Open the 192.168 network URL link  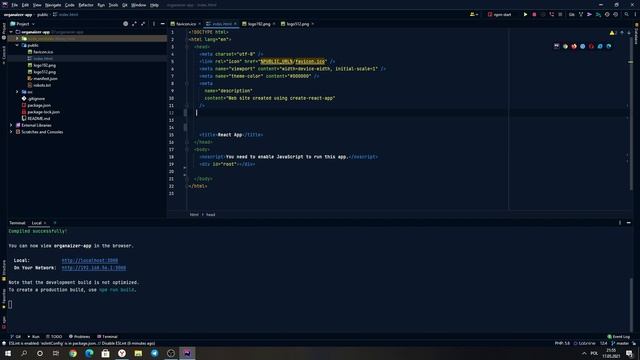pos(94,268)
